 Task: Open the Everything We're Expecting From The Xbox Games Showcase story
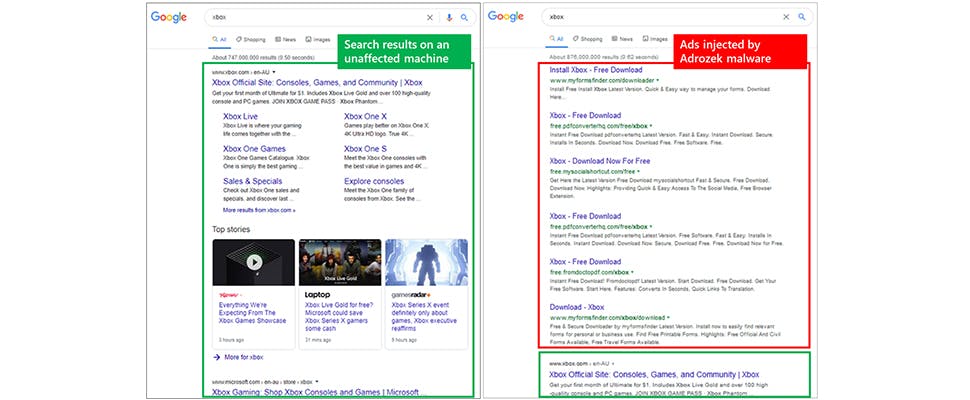click(x=253, y=313)
